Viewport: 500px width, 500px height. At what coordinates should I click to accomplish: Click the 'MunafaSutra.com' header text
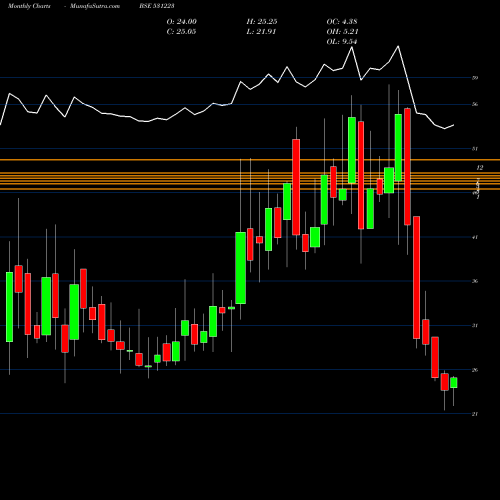point(95,6)
